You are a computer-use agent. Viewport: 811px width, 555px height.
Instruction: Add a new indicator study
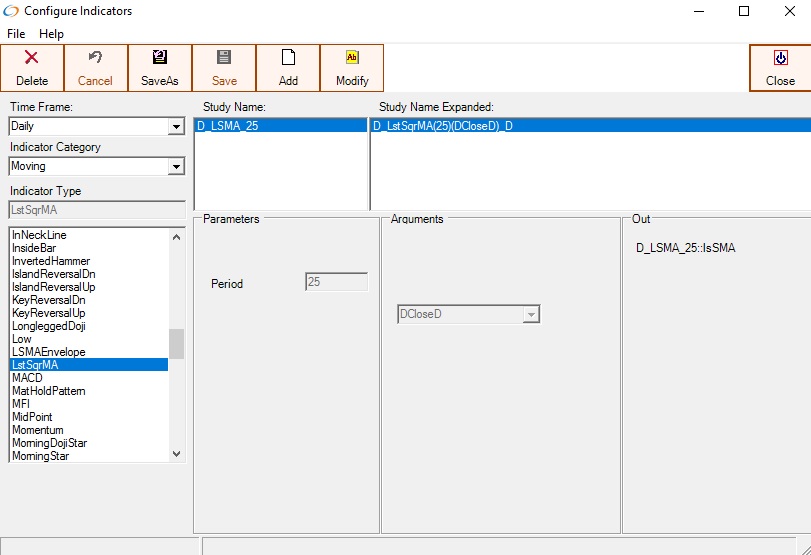(288, 68)
